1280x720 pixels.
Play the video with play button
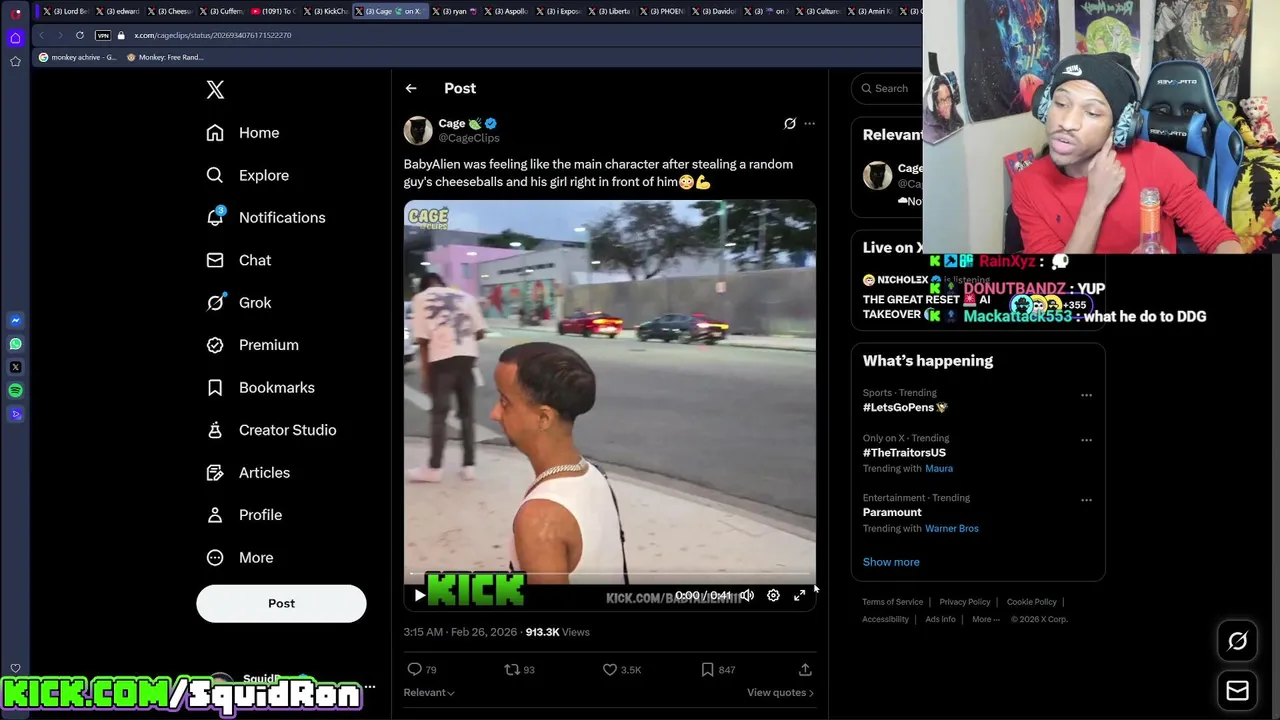420,595
